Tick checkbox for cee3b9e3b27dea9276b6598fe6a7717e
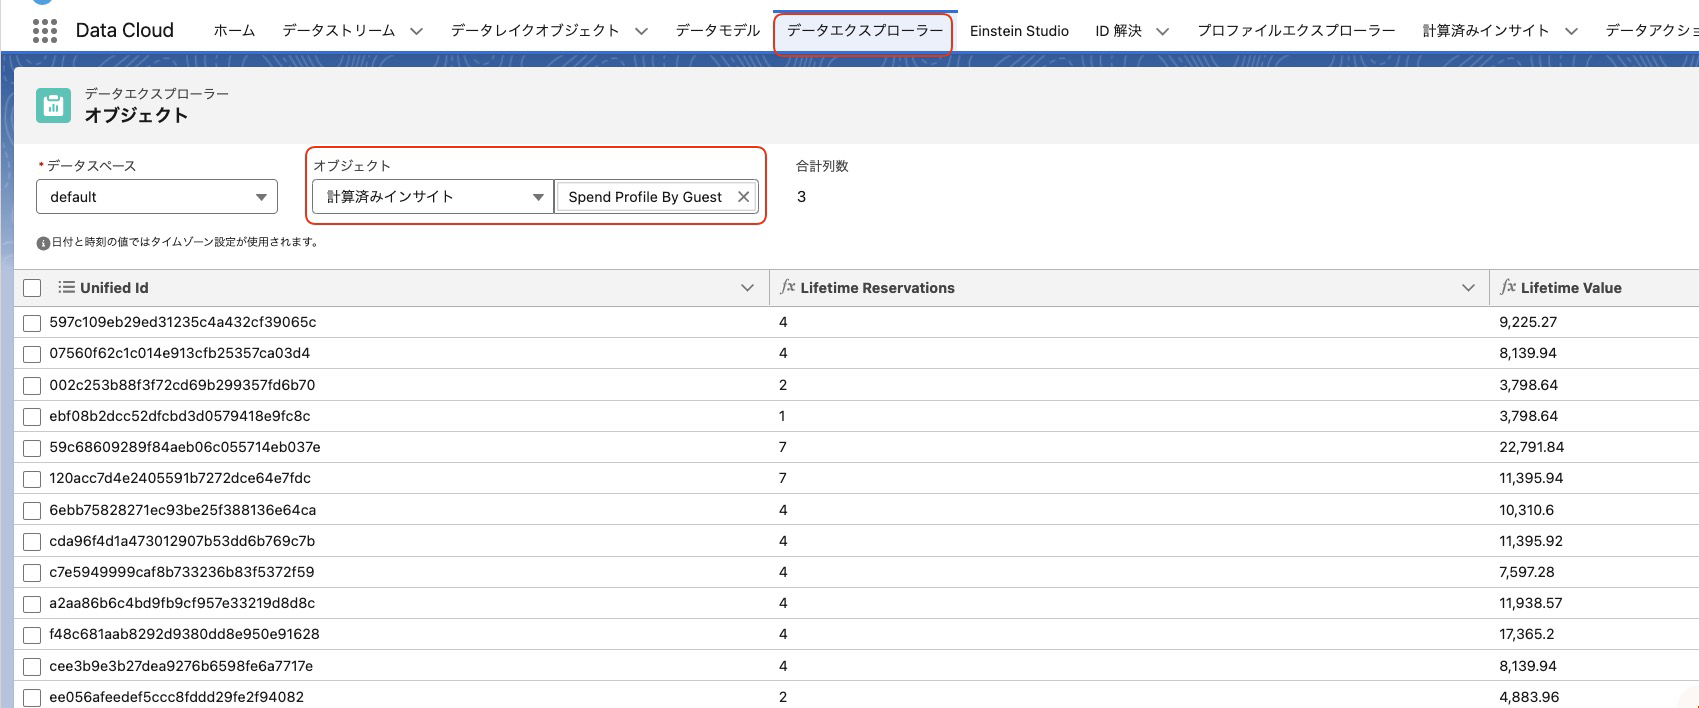The width and height of the screenshot is (1699, 708). pyautogui.click(x=32, y=667)
